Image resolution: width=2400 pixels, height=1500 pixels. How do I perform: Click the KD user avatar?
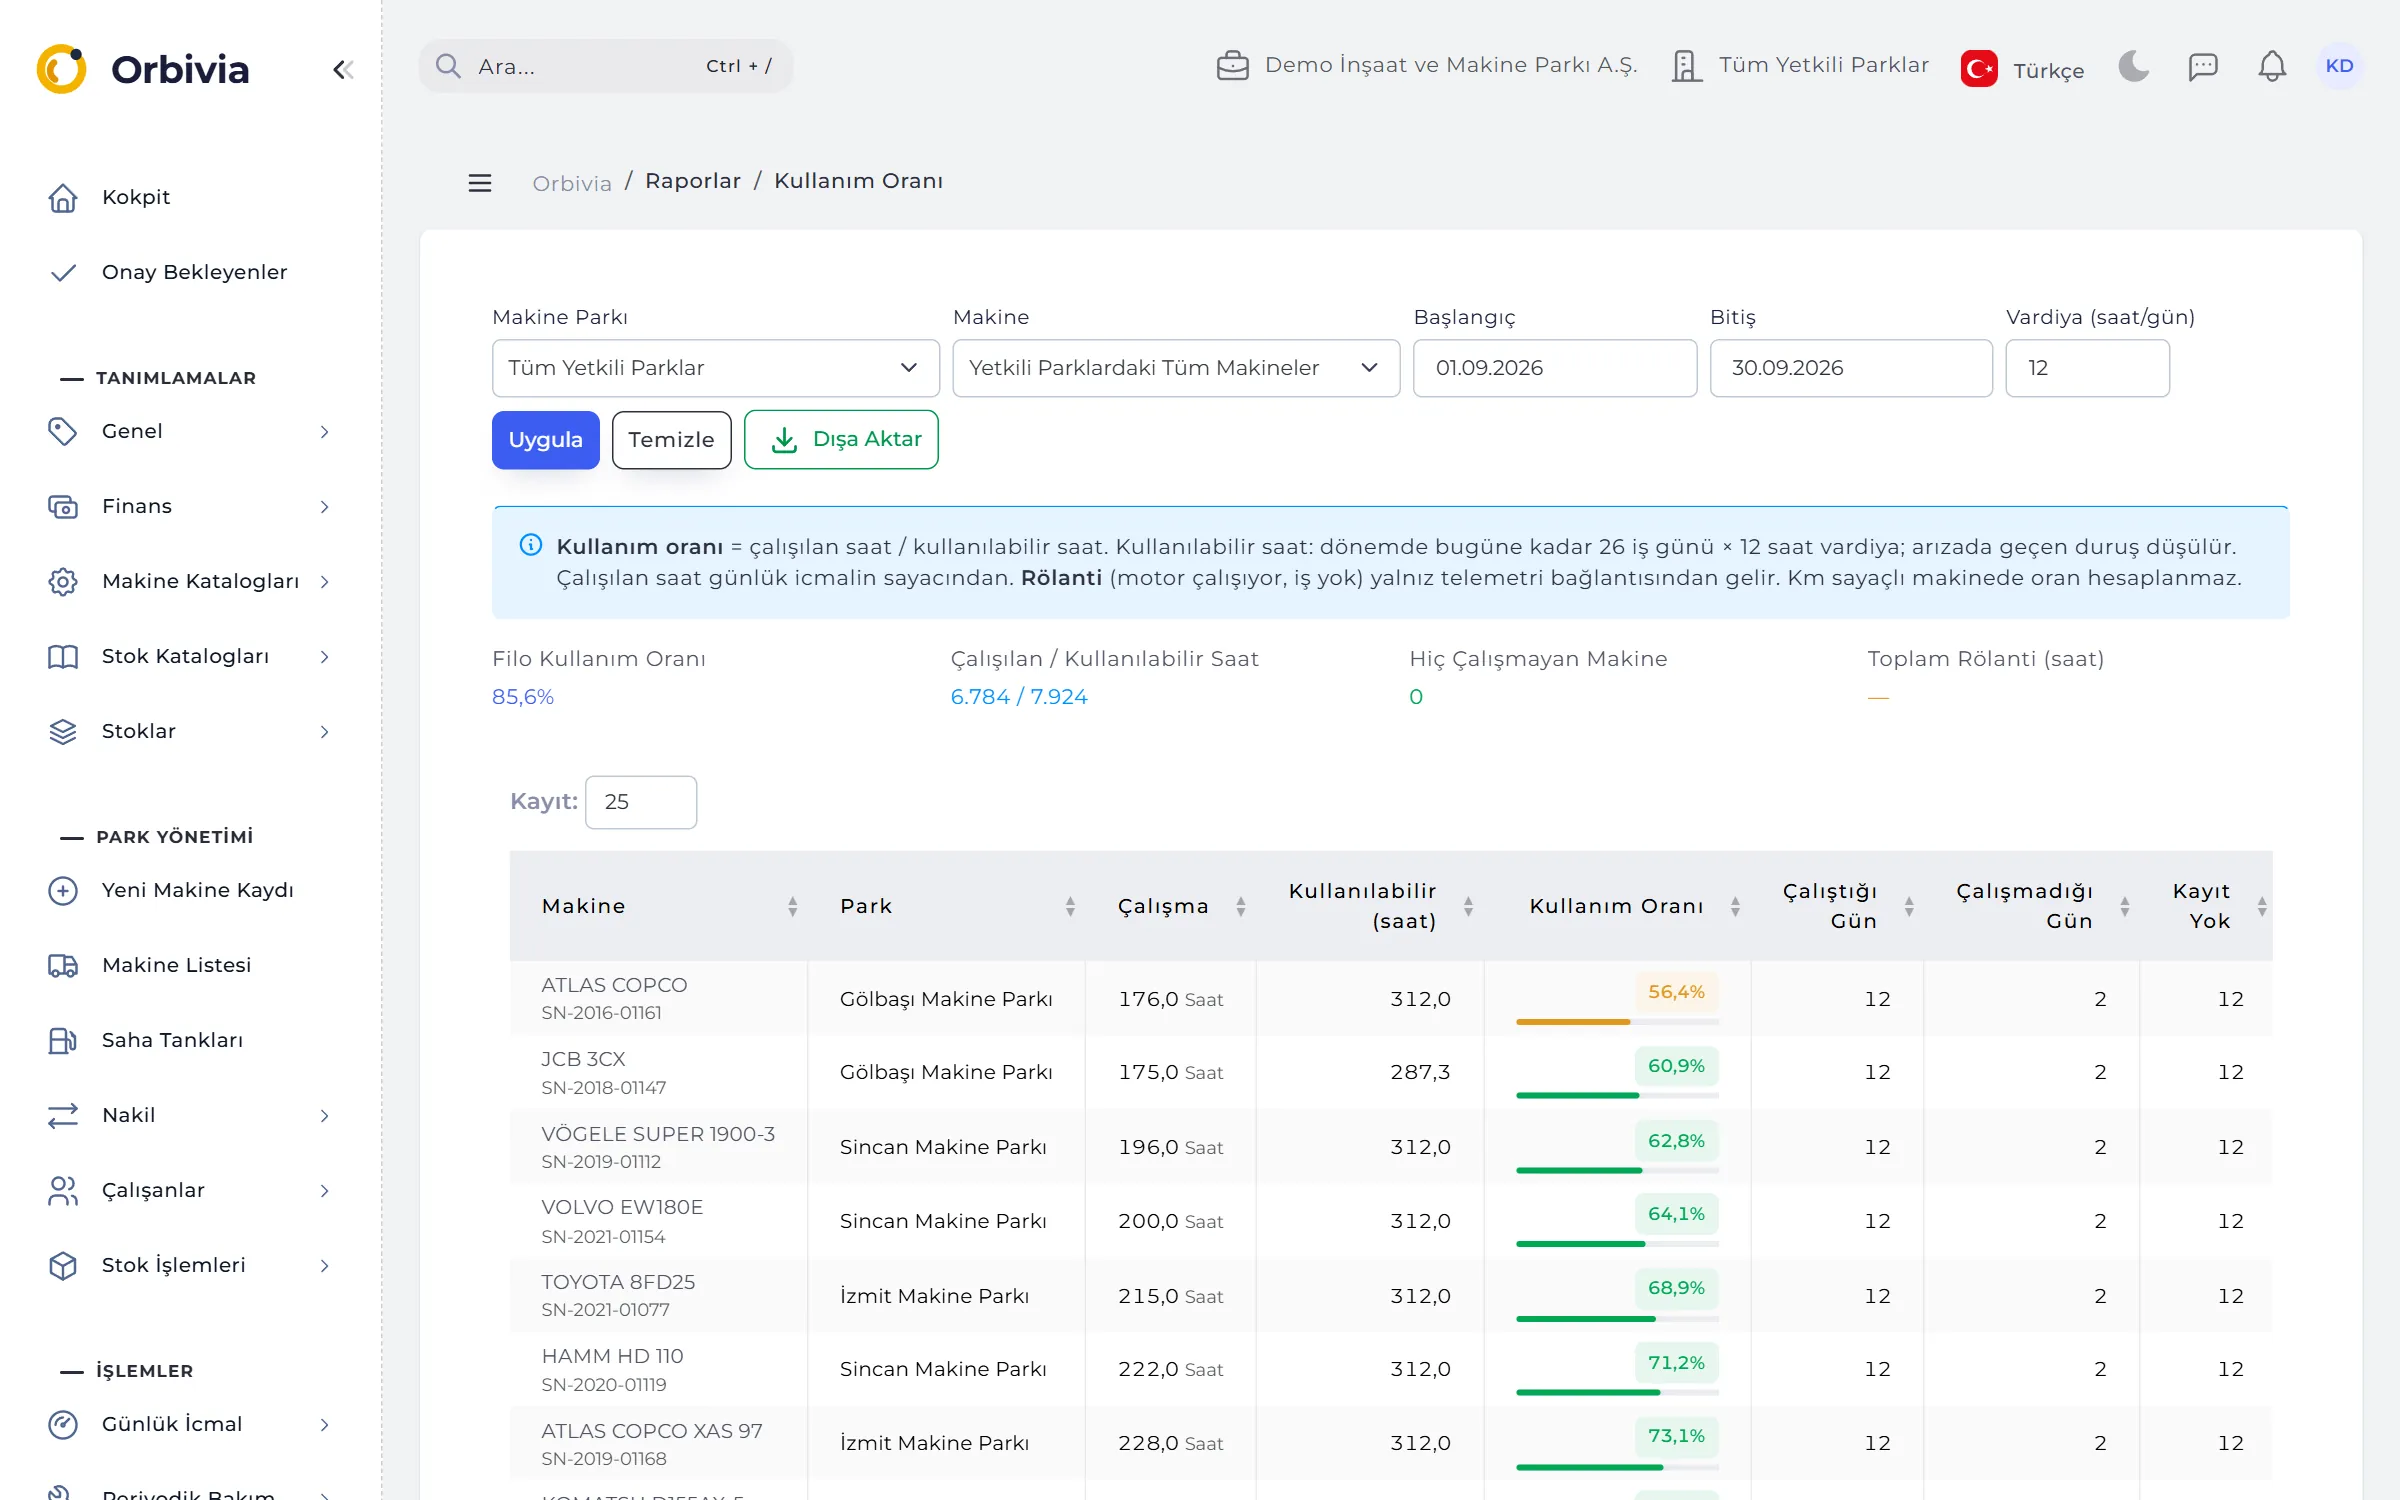click(2339, 66)
